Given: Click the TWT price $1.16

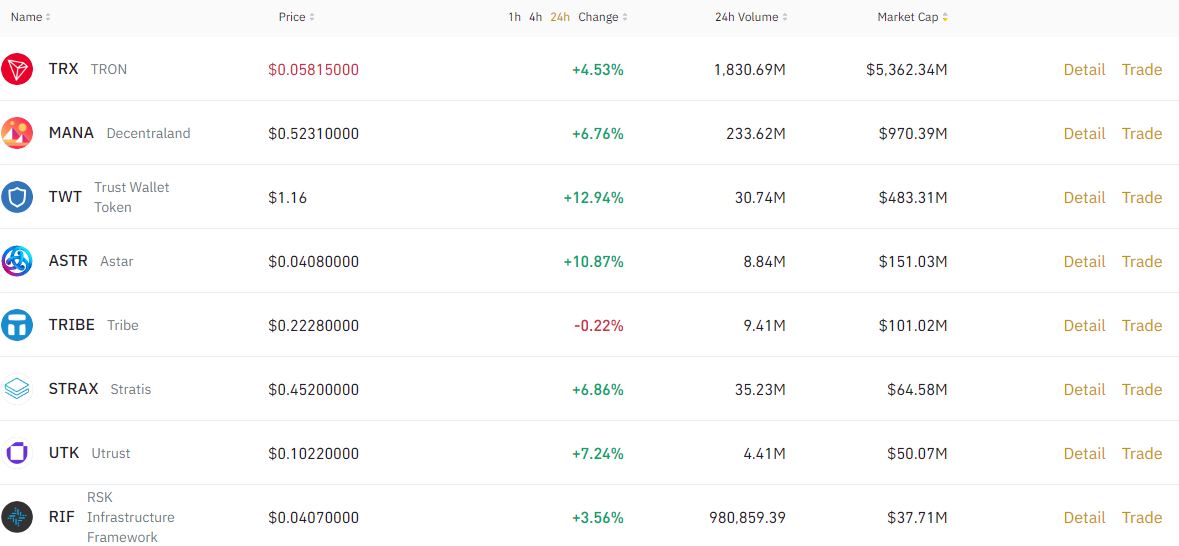Looking at the screenshot, I should click(x=287, y=197).
